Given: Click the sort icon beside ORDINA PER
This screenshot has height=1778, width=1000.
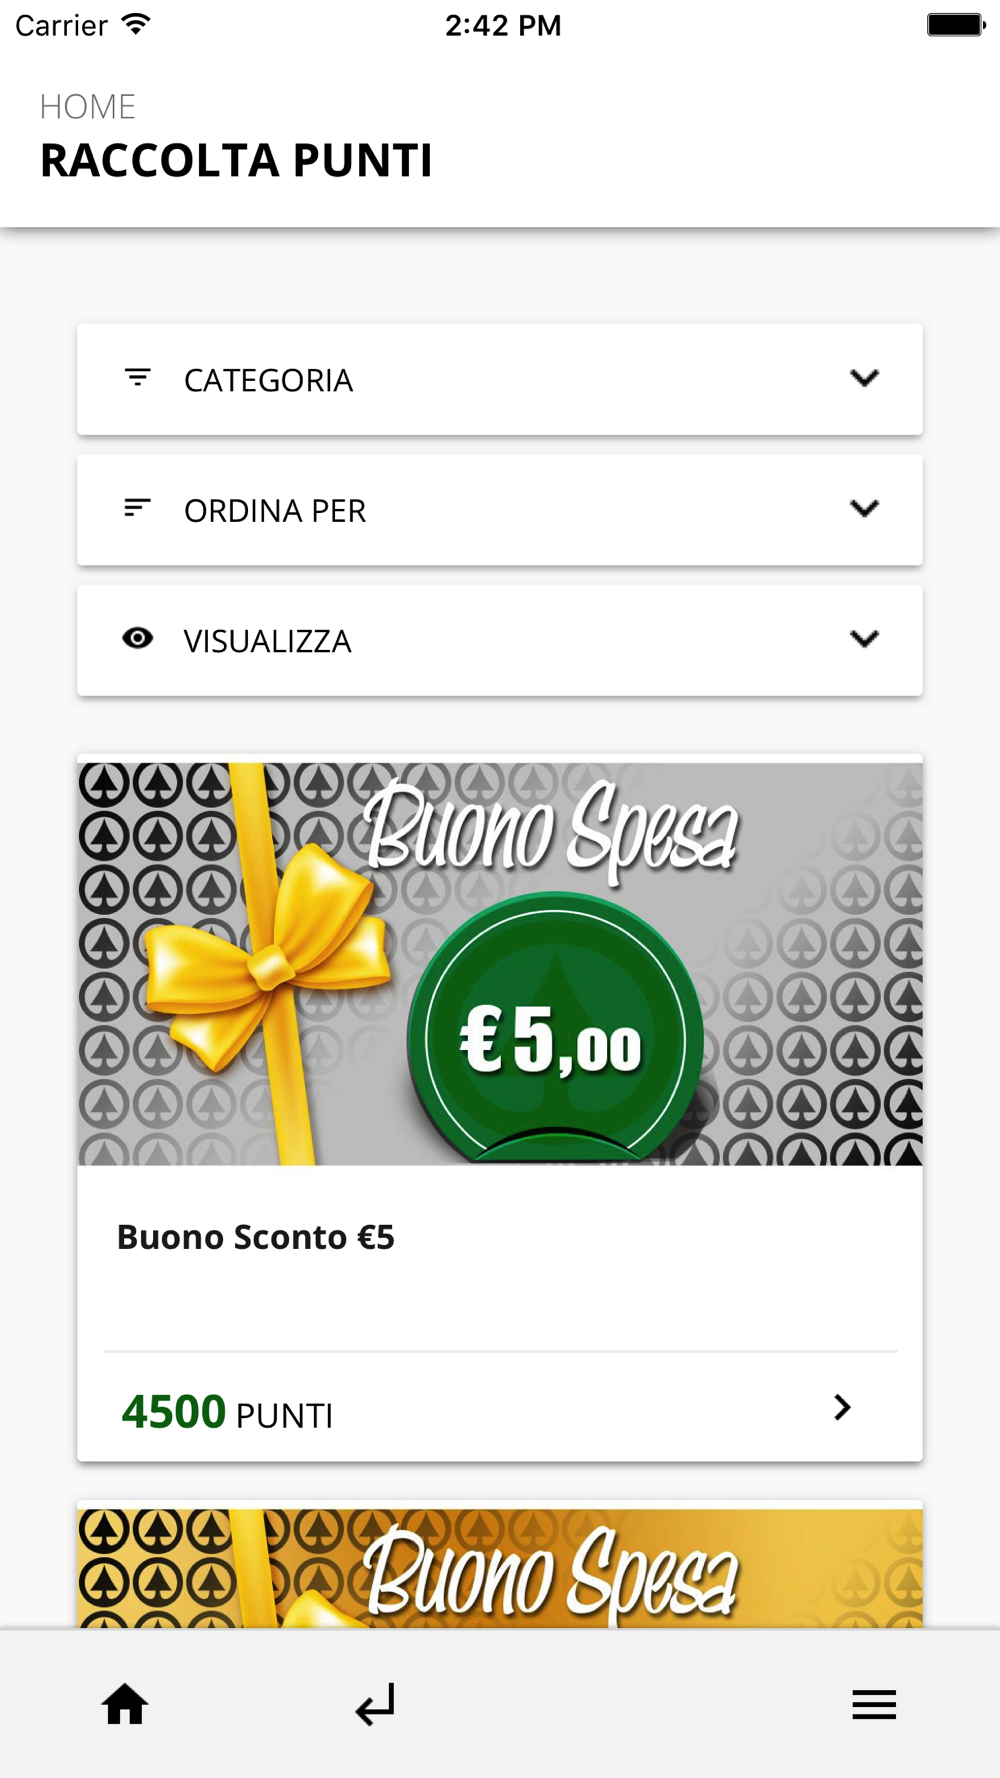Looking at the screenshot, I should click(138, 508).
